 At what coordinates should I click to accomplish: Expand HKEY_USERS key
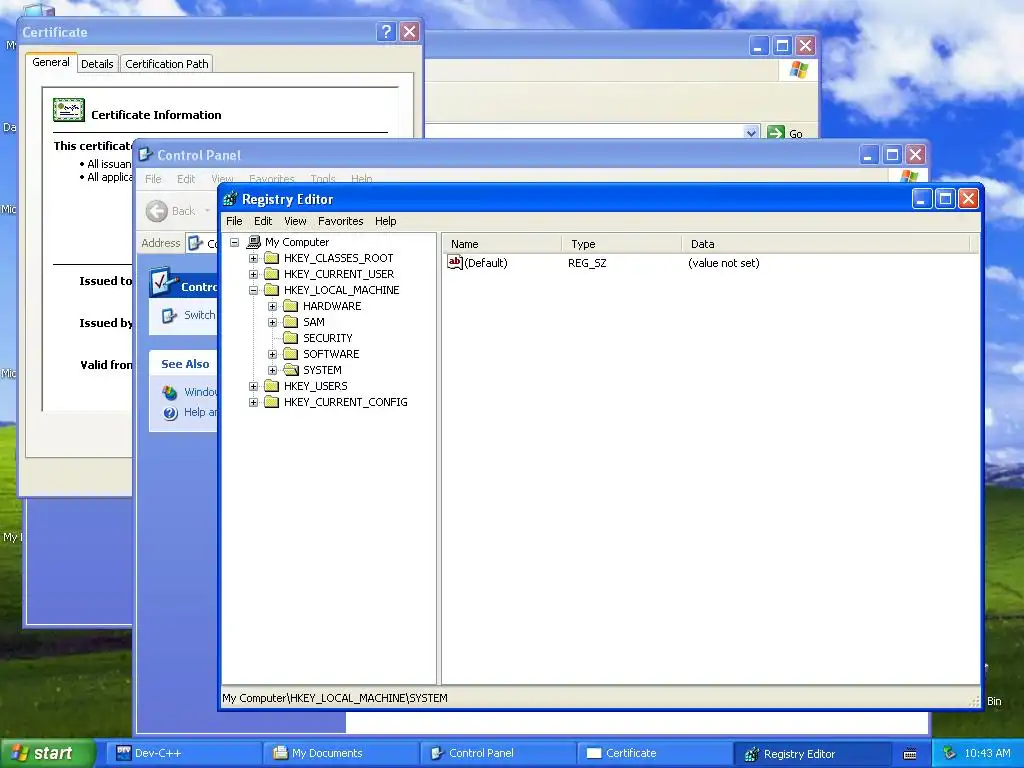coord(253,387)
